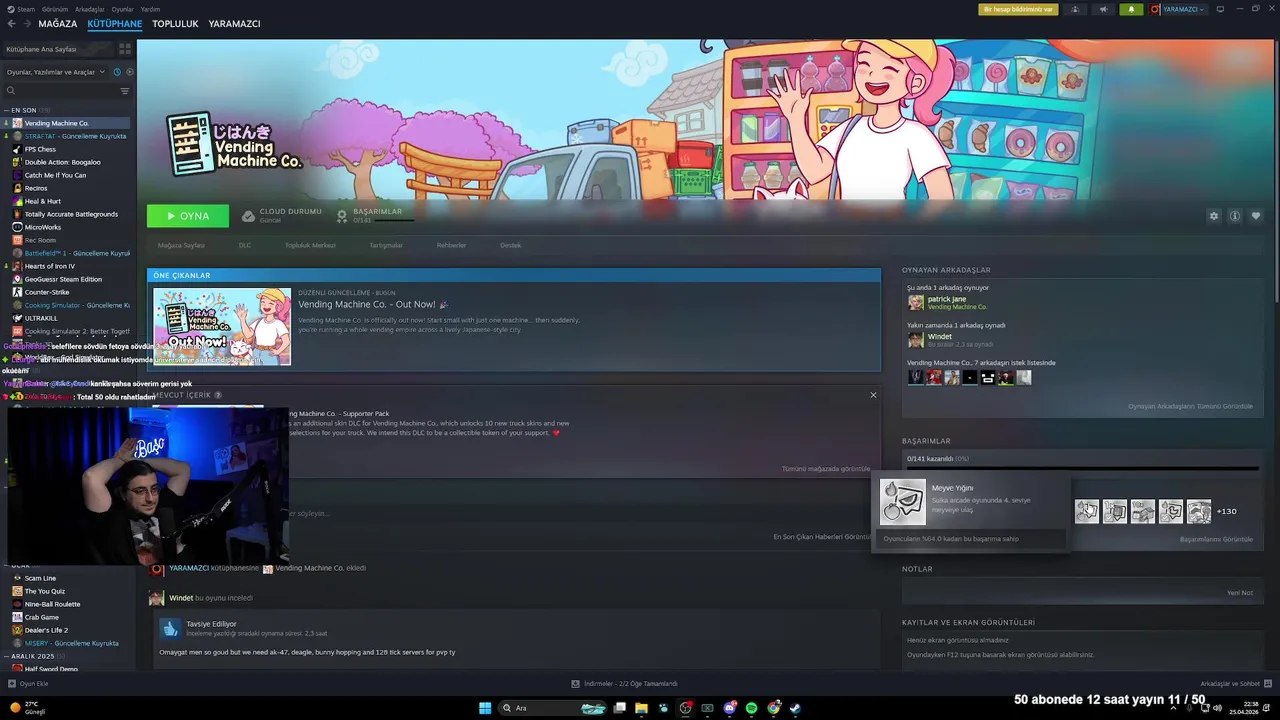Click the library search magnifier icon
Image resolution: width=1280 pixels, height=720 pixels.
[x=11, y=91]
